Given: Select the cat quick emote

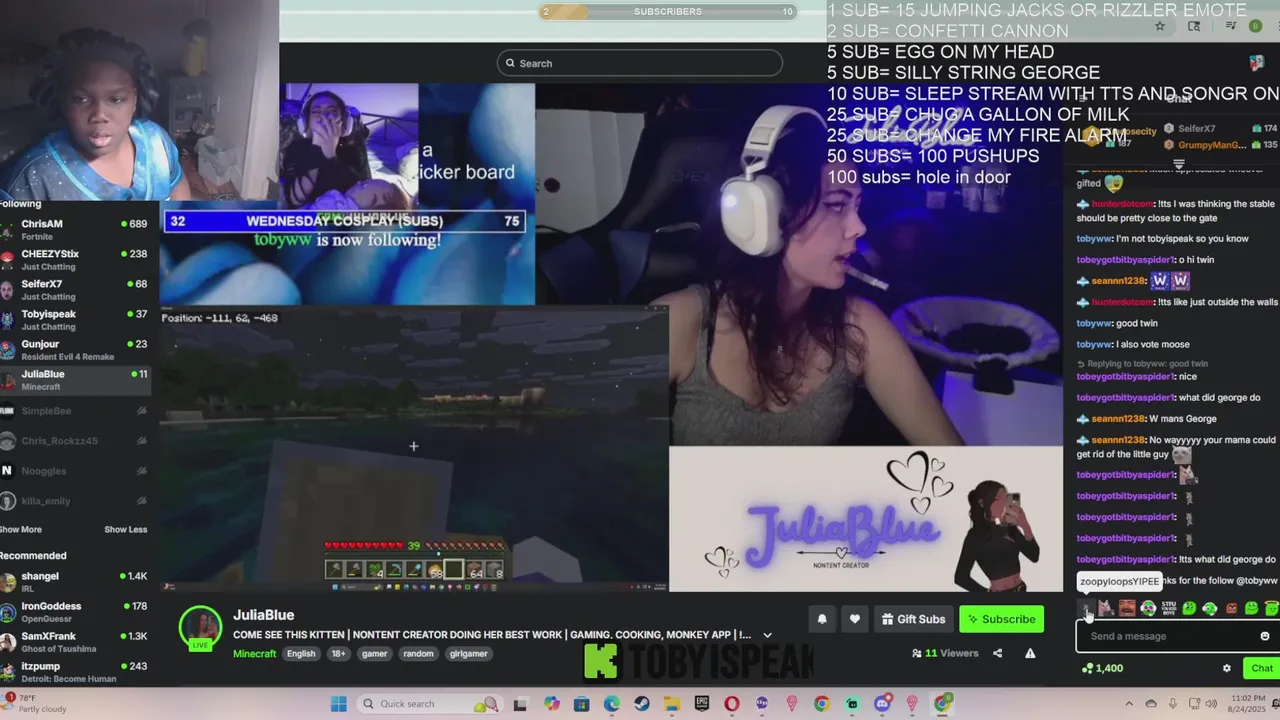Looking at the screenshot, I should [1106, 608].
